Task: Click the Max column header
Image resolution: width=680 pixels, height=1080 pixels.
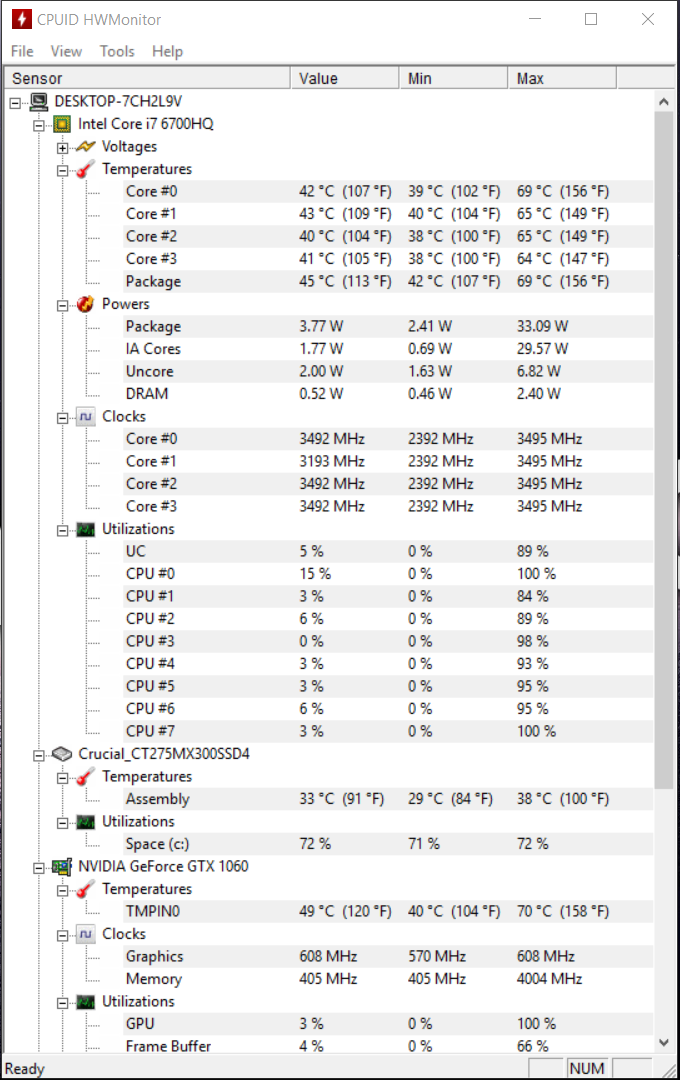Action: 562,79
